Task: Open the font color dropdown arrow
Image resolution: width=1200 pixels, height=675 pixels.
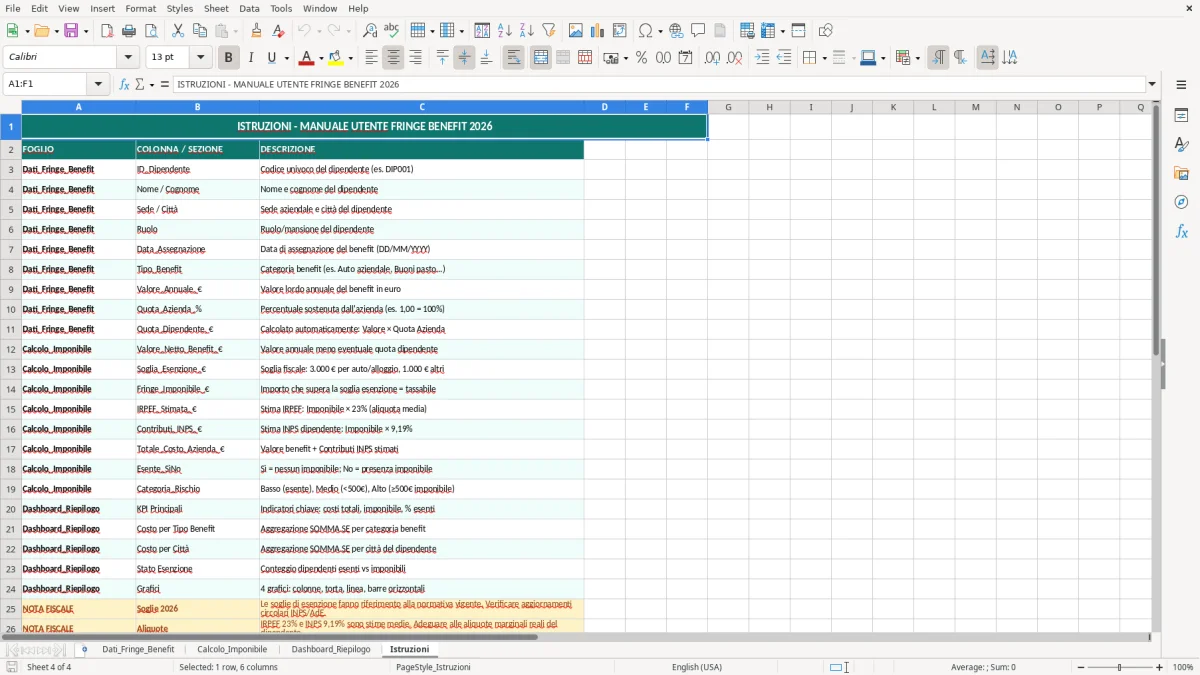Action: [321, 58]
